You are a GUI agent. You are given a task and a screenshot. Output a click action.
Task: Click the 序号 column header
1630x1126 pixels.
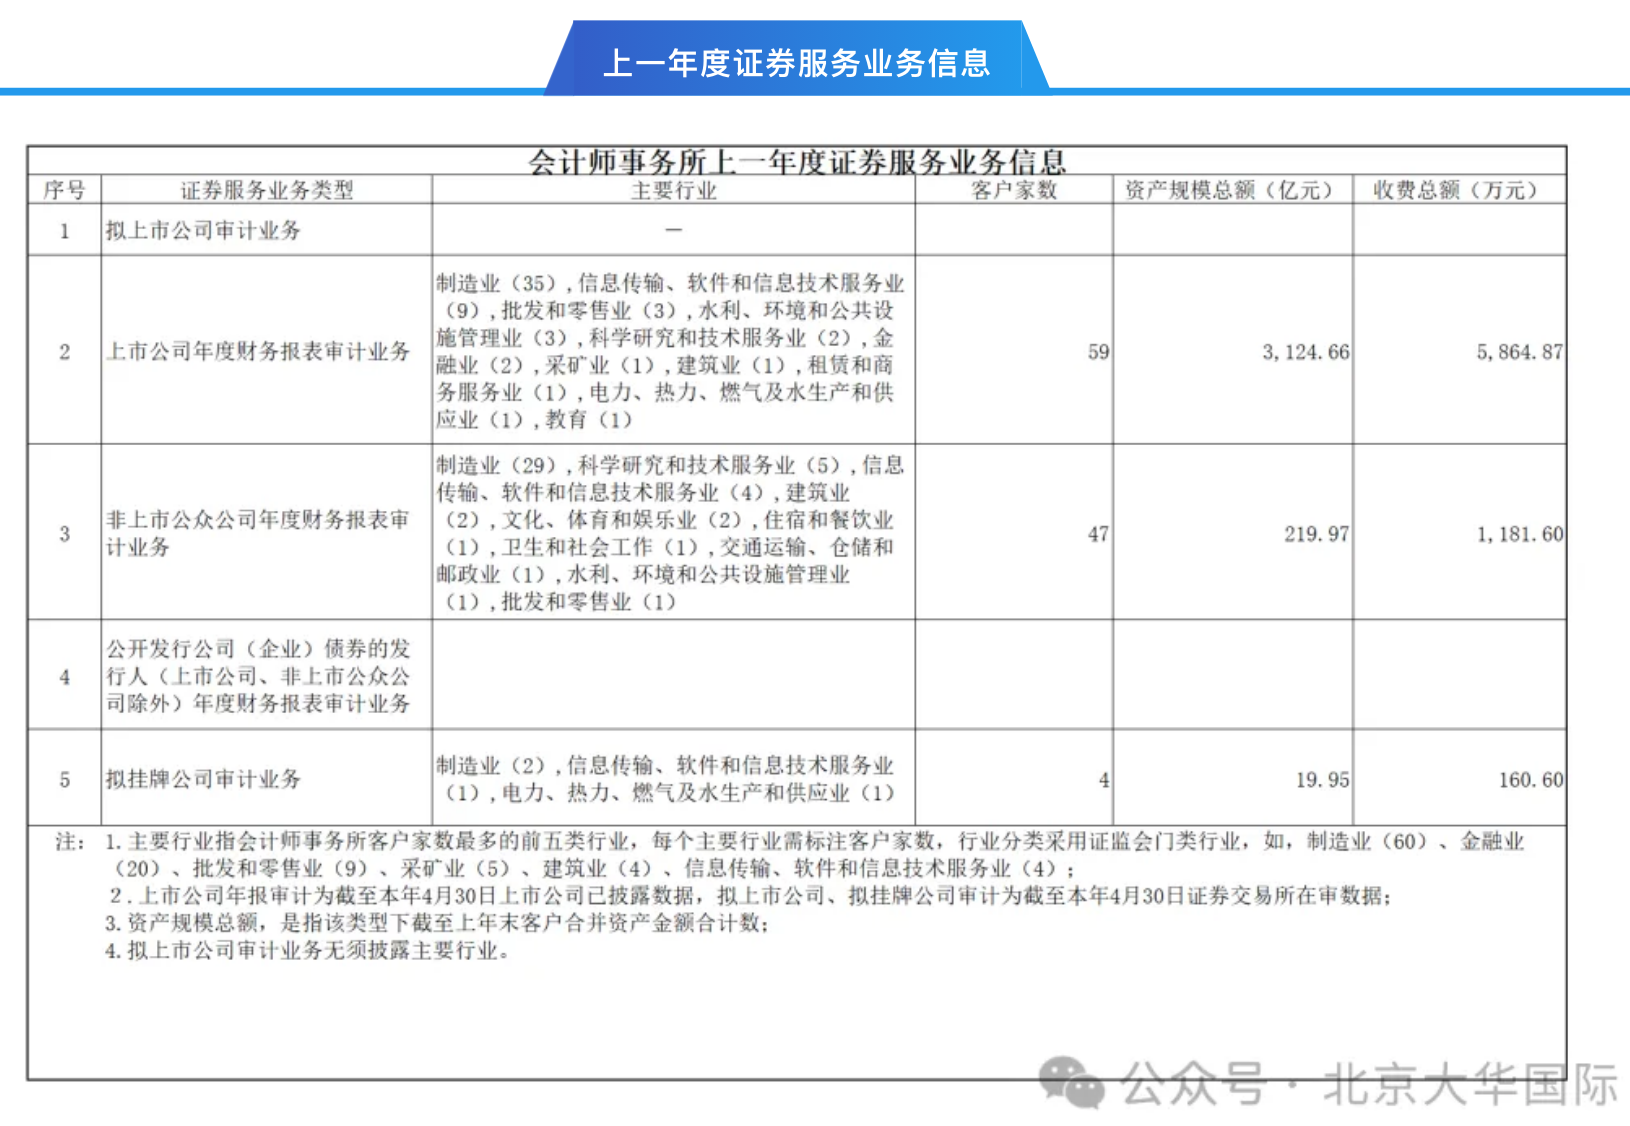click(x=64, y=190)
